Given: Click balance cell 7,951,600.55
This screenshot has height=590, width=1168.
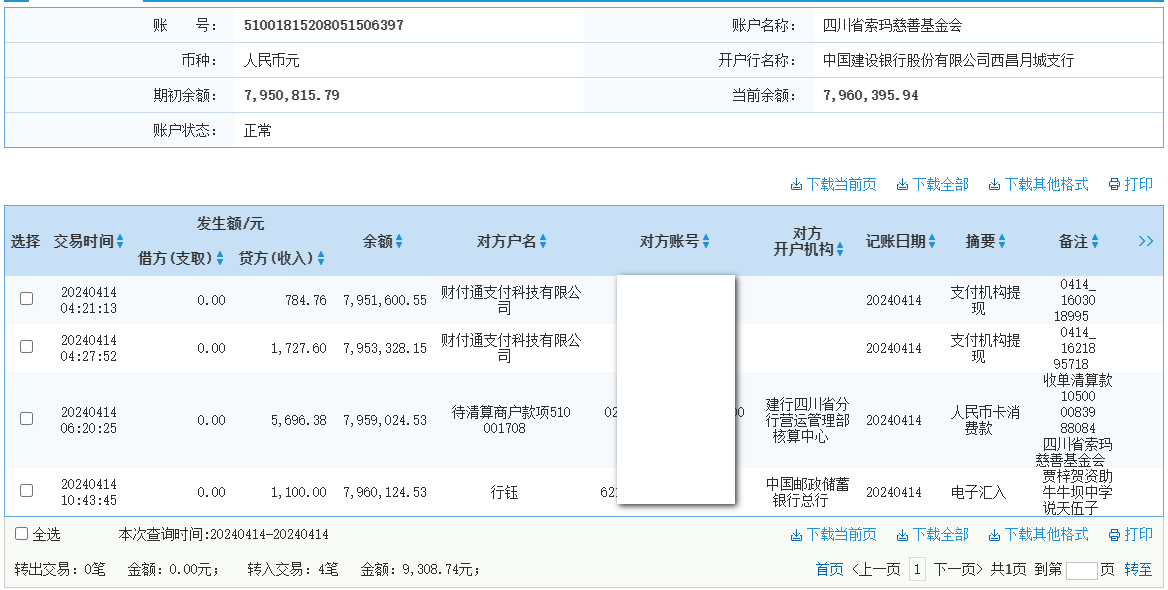Looking at the screenshot, I should (385, 300).
